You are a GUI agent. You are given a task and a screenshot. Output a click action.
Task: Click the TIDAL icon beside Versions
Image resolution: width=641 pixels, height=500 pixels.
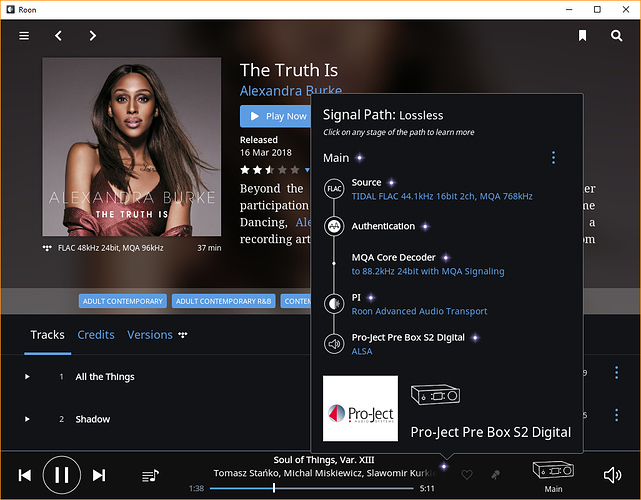(183, 335)
